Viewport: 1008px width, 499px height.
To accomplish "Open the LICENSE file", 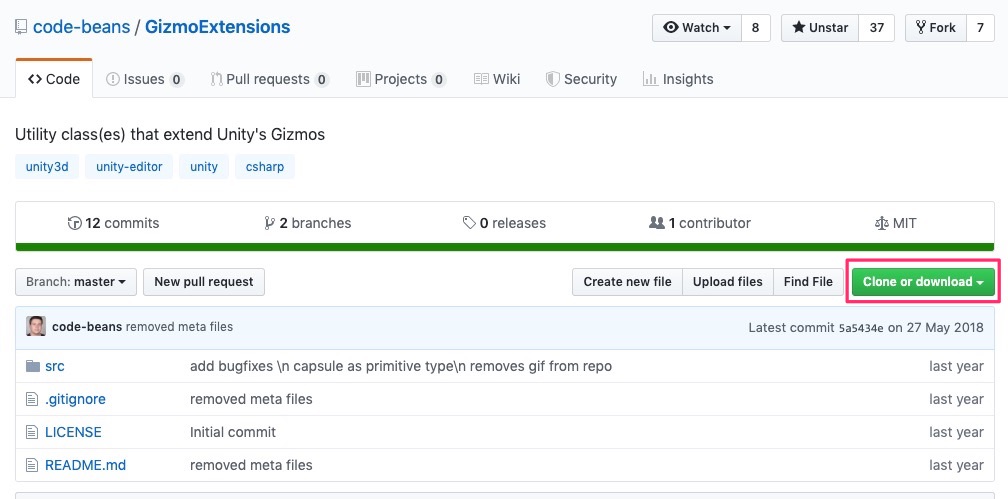I will (73, 432).
